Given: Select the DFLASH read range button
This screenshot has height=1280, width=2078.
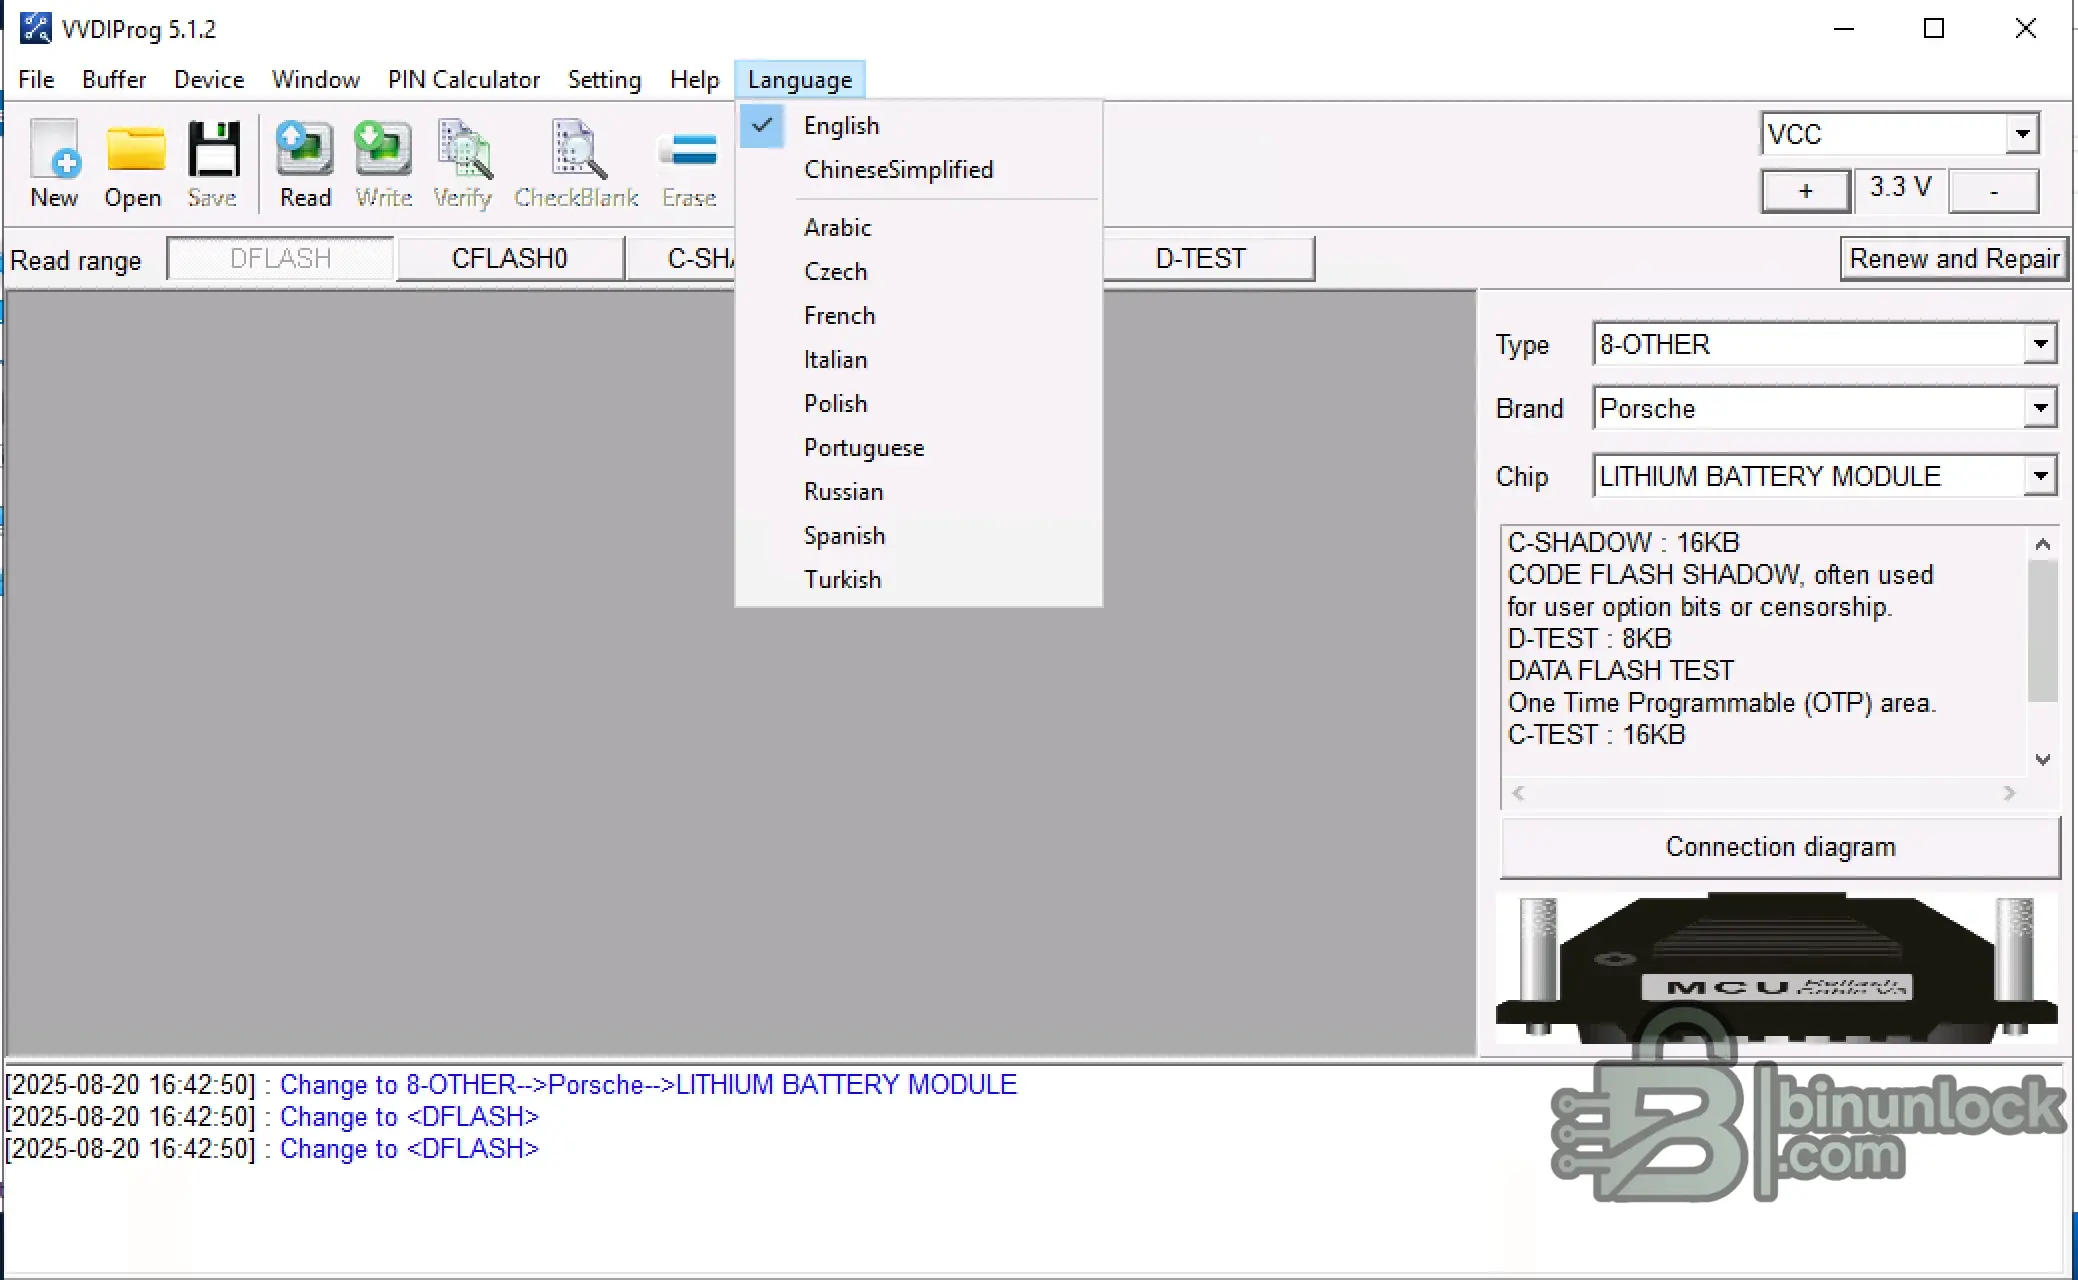Looking at the screenshot, I should (x=280, y=259).
